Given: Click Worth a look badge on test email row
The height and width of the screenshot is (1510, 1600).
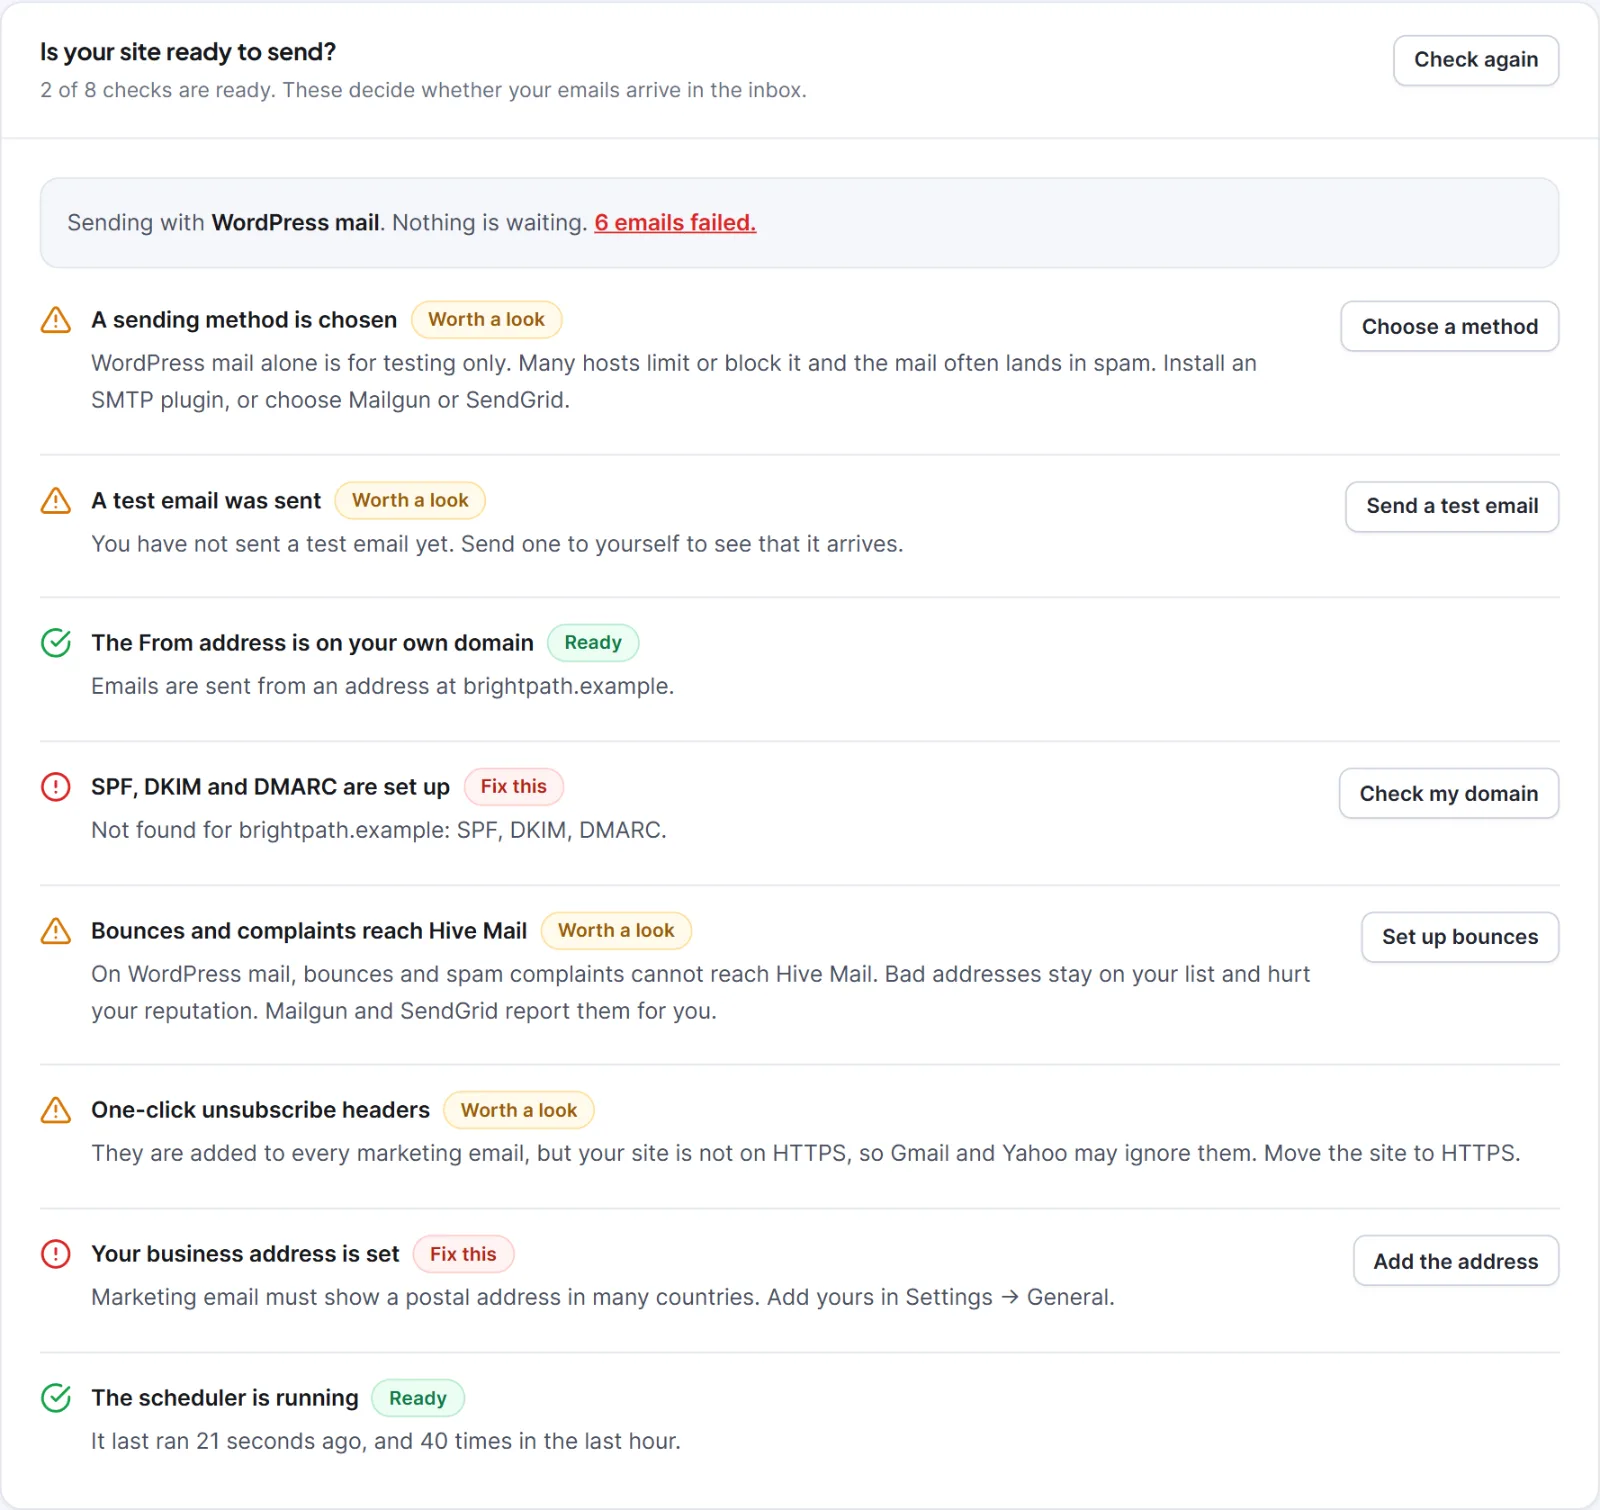Looking at the screenshot, I should click(x=410, y=500).
